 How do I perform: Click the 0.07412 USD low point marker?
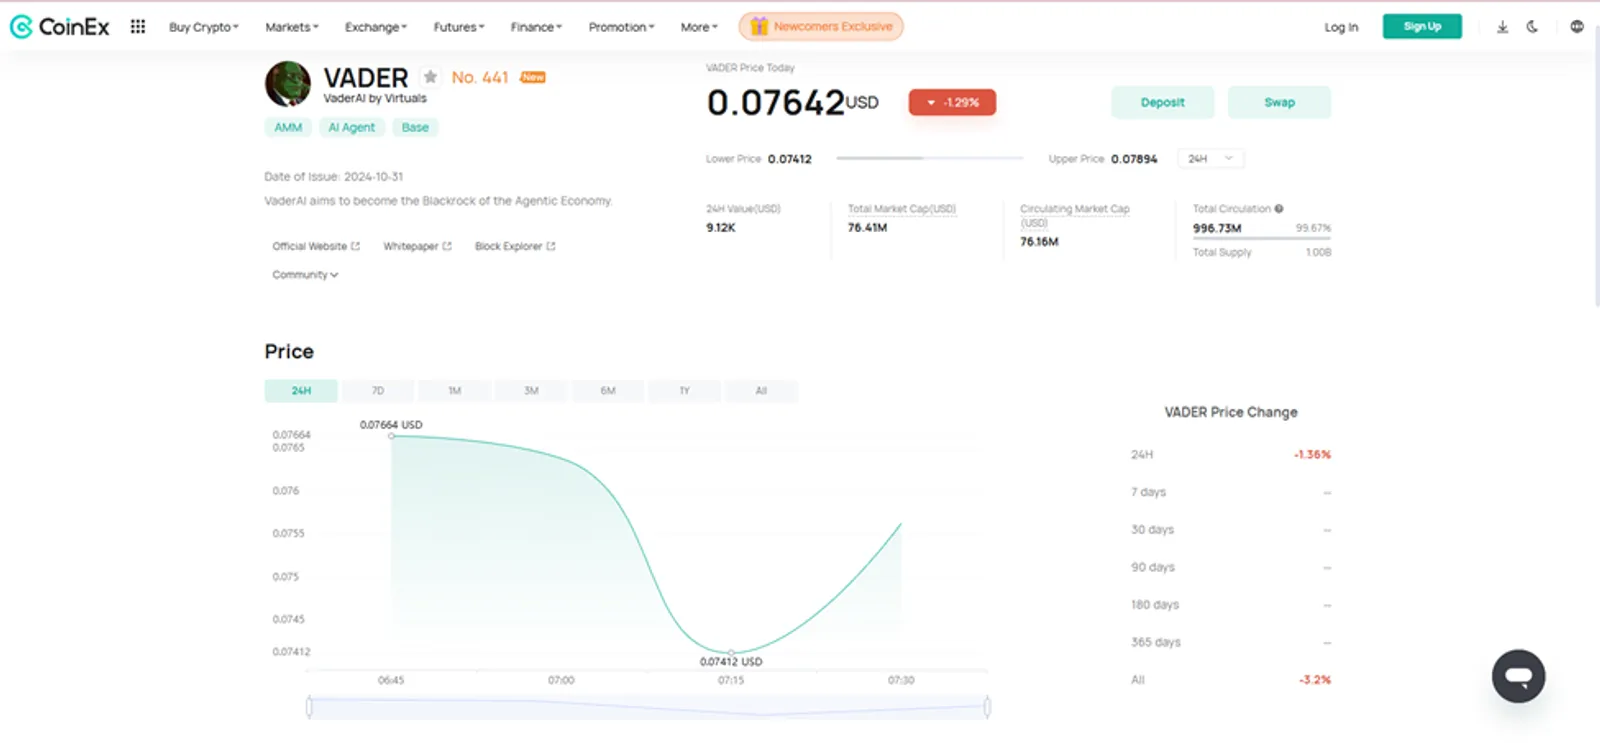point(731,652)
